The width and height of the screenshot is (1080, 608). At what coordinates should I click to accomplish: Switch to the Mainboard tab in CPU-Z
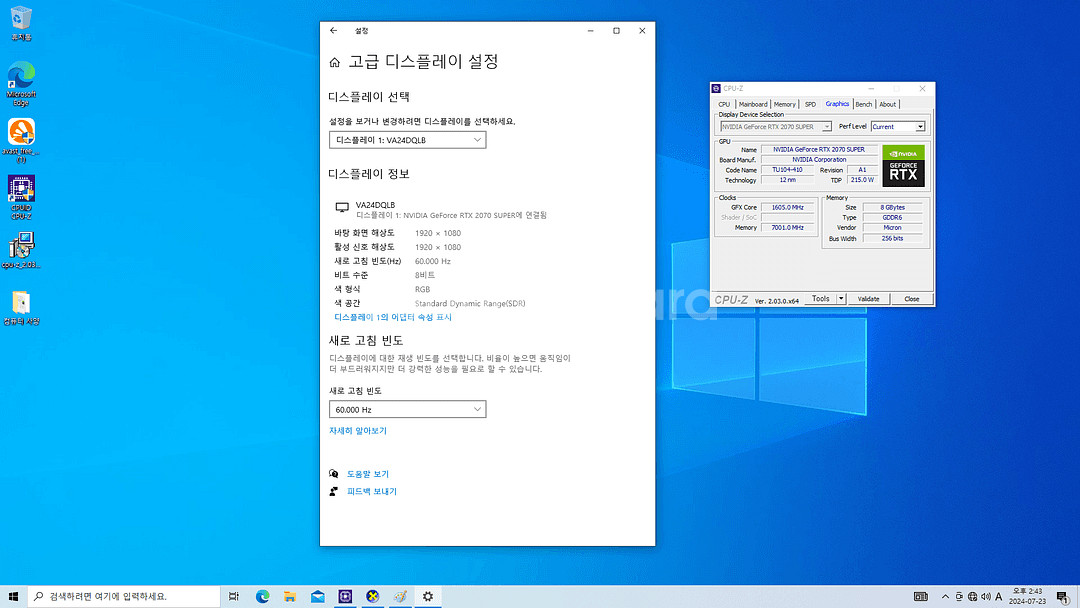click(753, 104)
